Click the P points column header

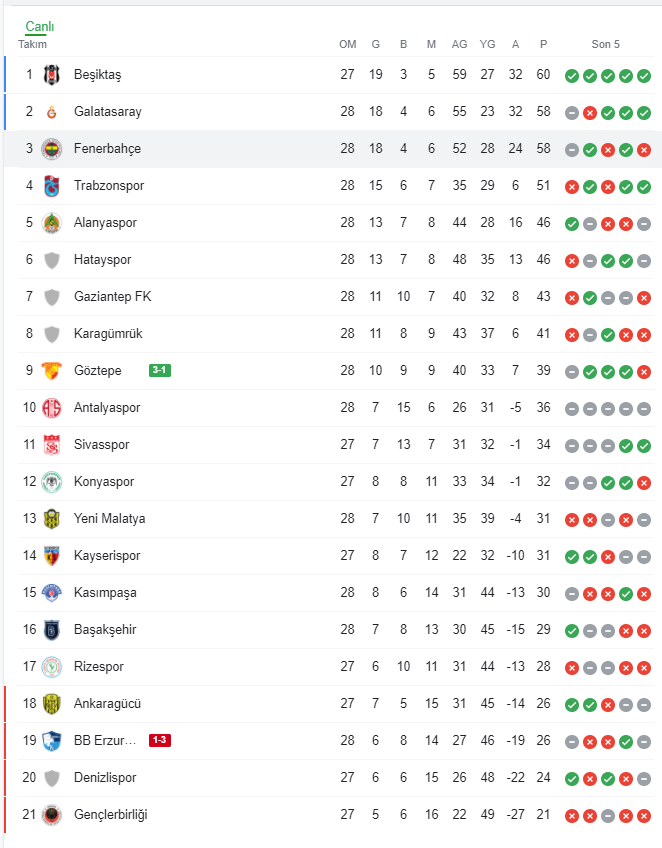click(x=544, y=44)
